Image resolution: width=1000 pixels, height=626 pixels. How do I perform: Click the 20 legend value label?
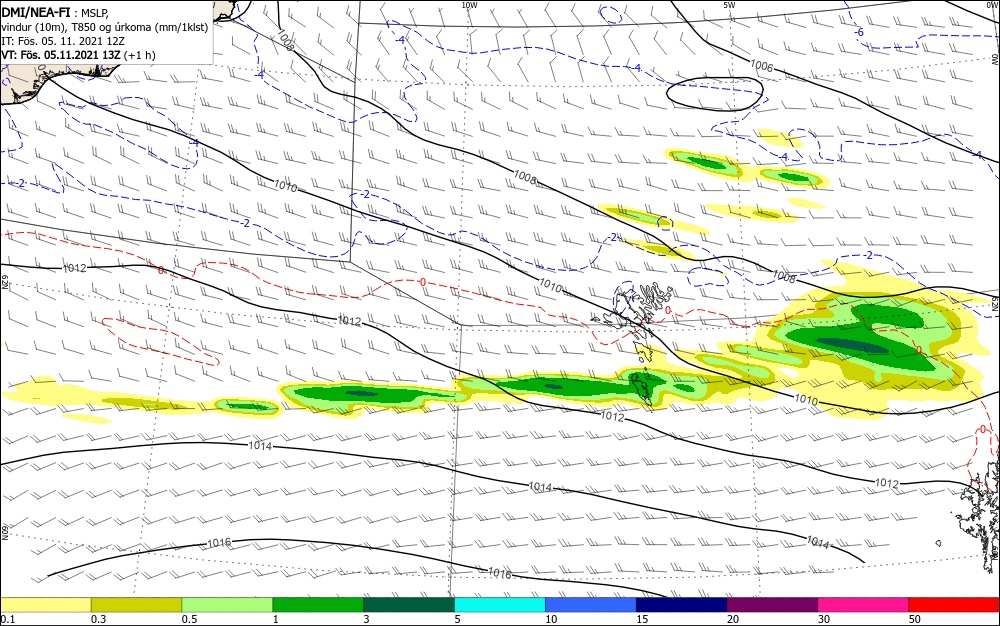coord(733,619)
